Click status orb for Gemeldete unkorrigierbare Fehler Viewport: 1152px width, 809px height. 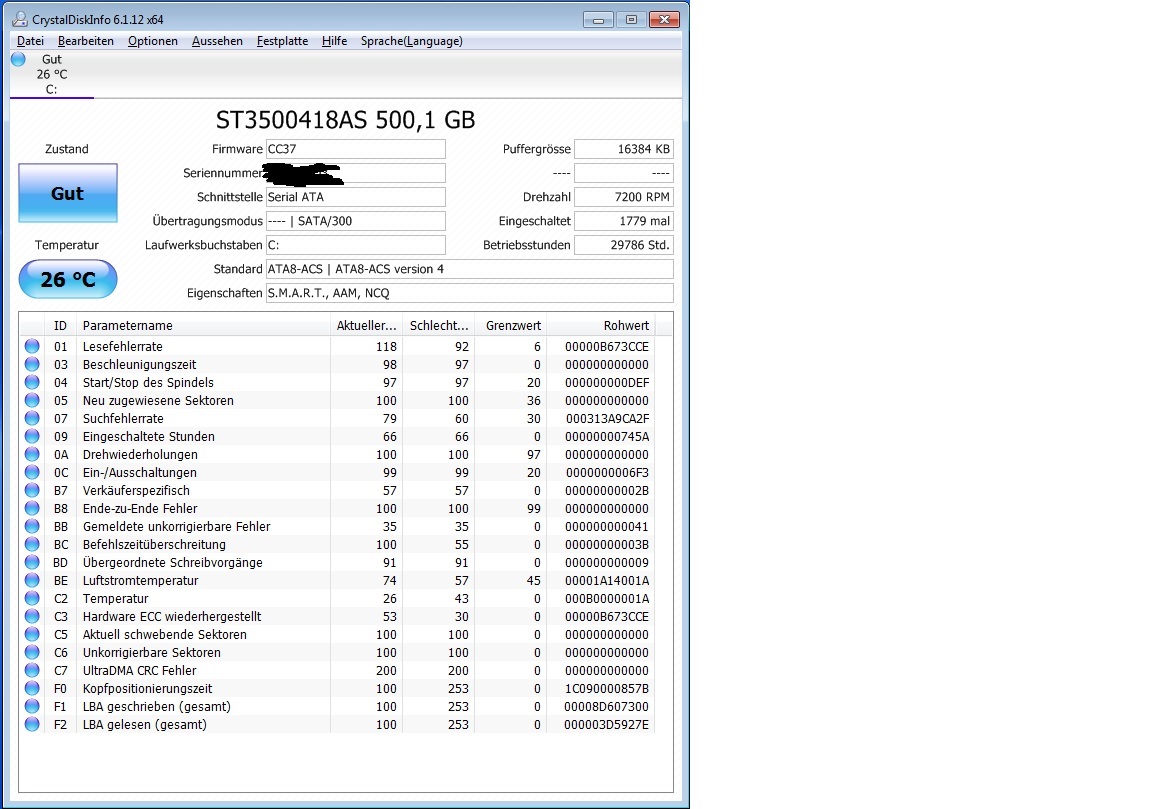[32, 526]
